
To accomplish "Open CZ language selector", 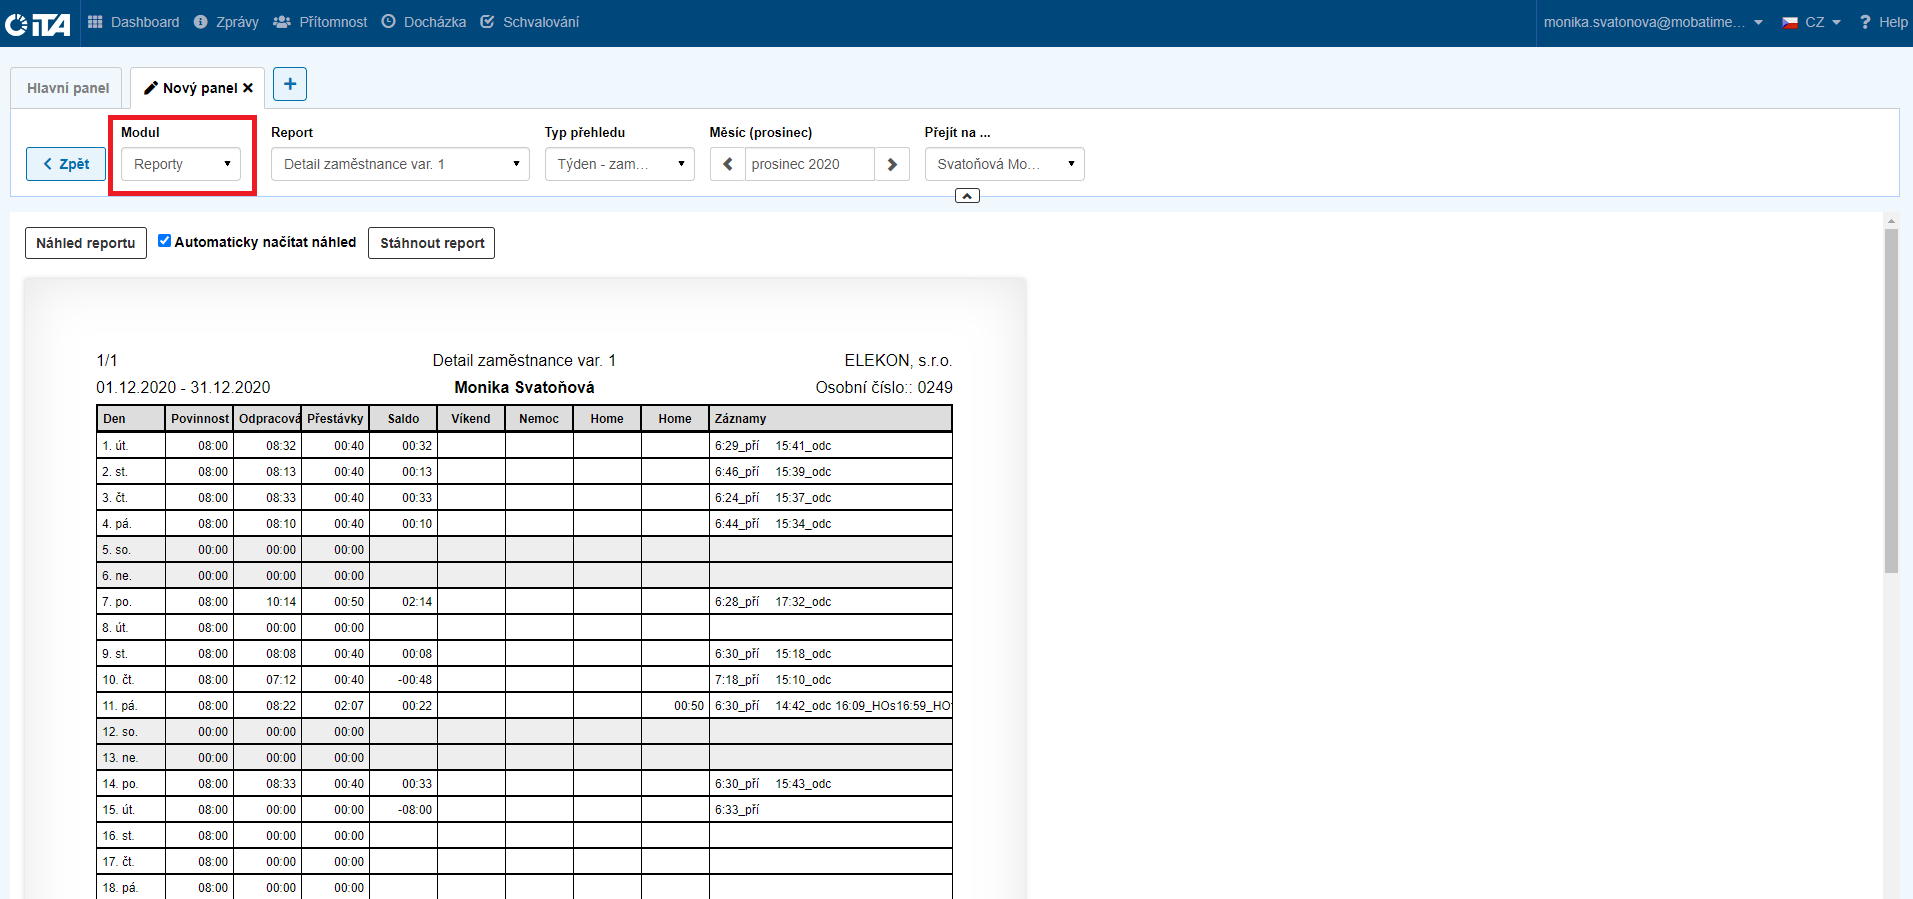I will 1811,22.
